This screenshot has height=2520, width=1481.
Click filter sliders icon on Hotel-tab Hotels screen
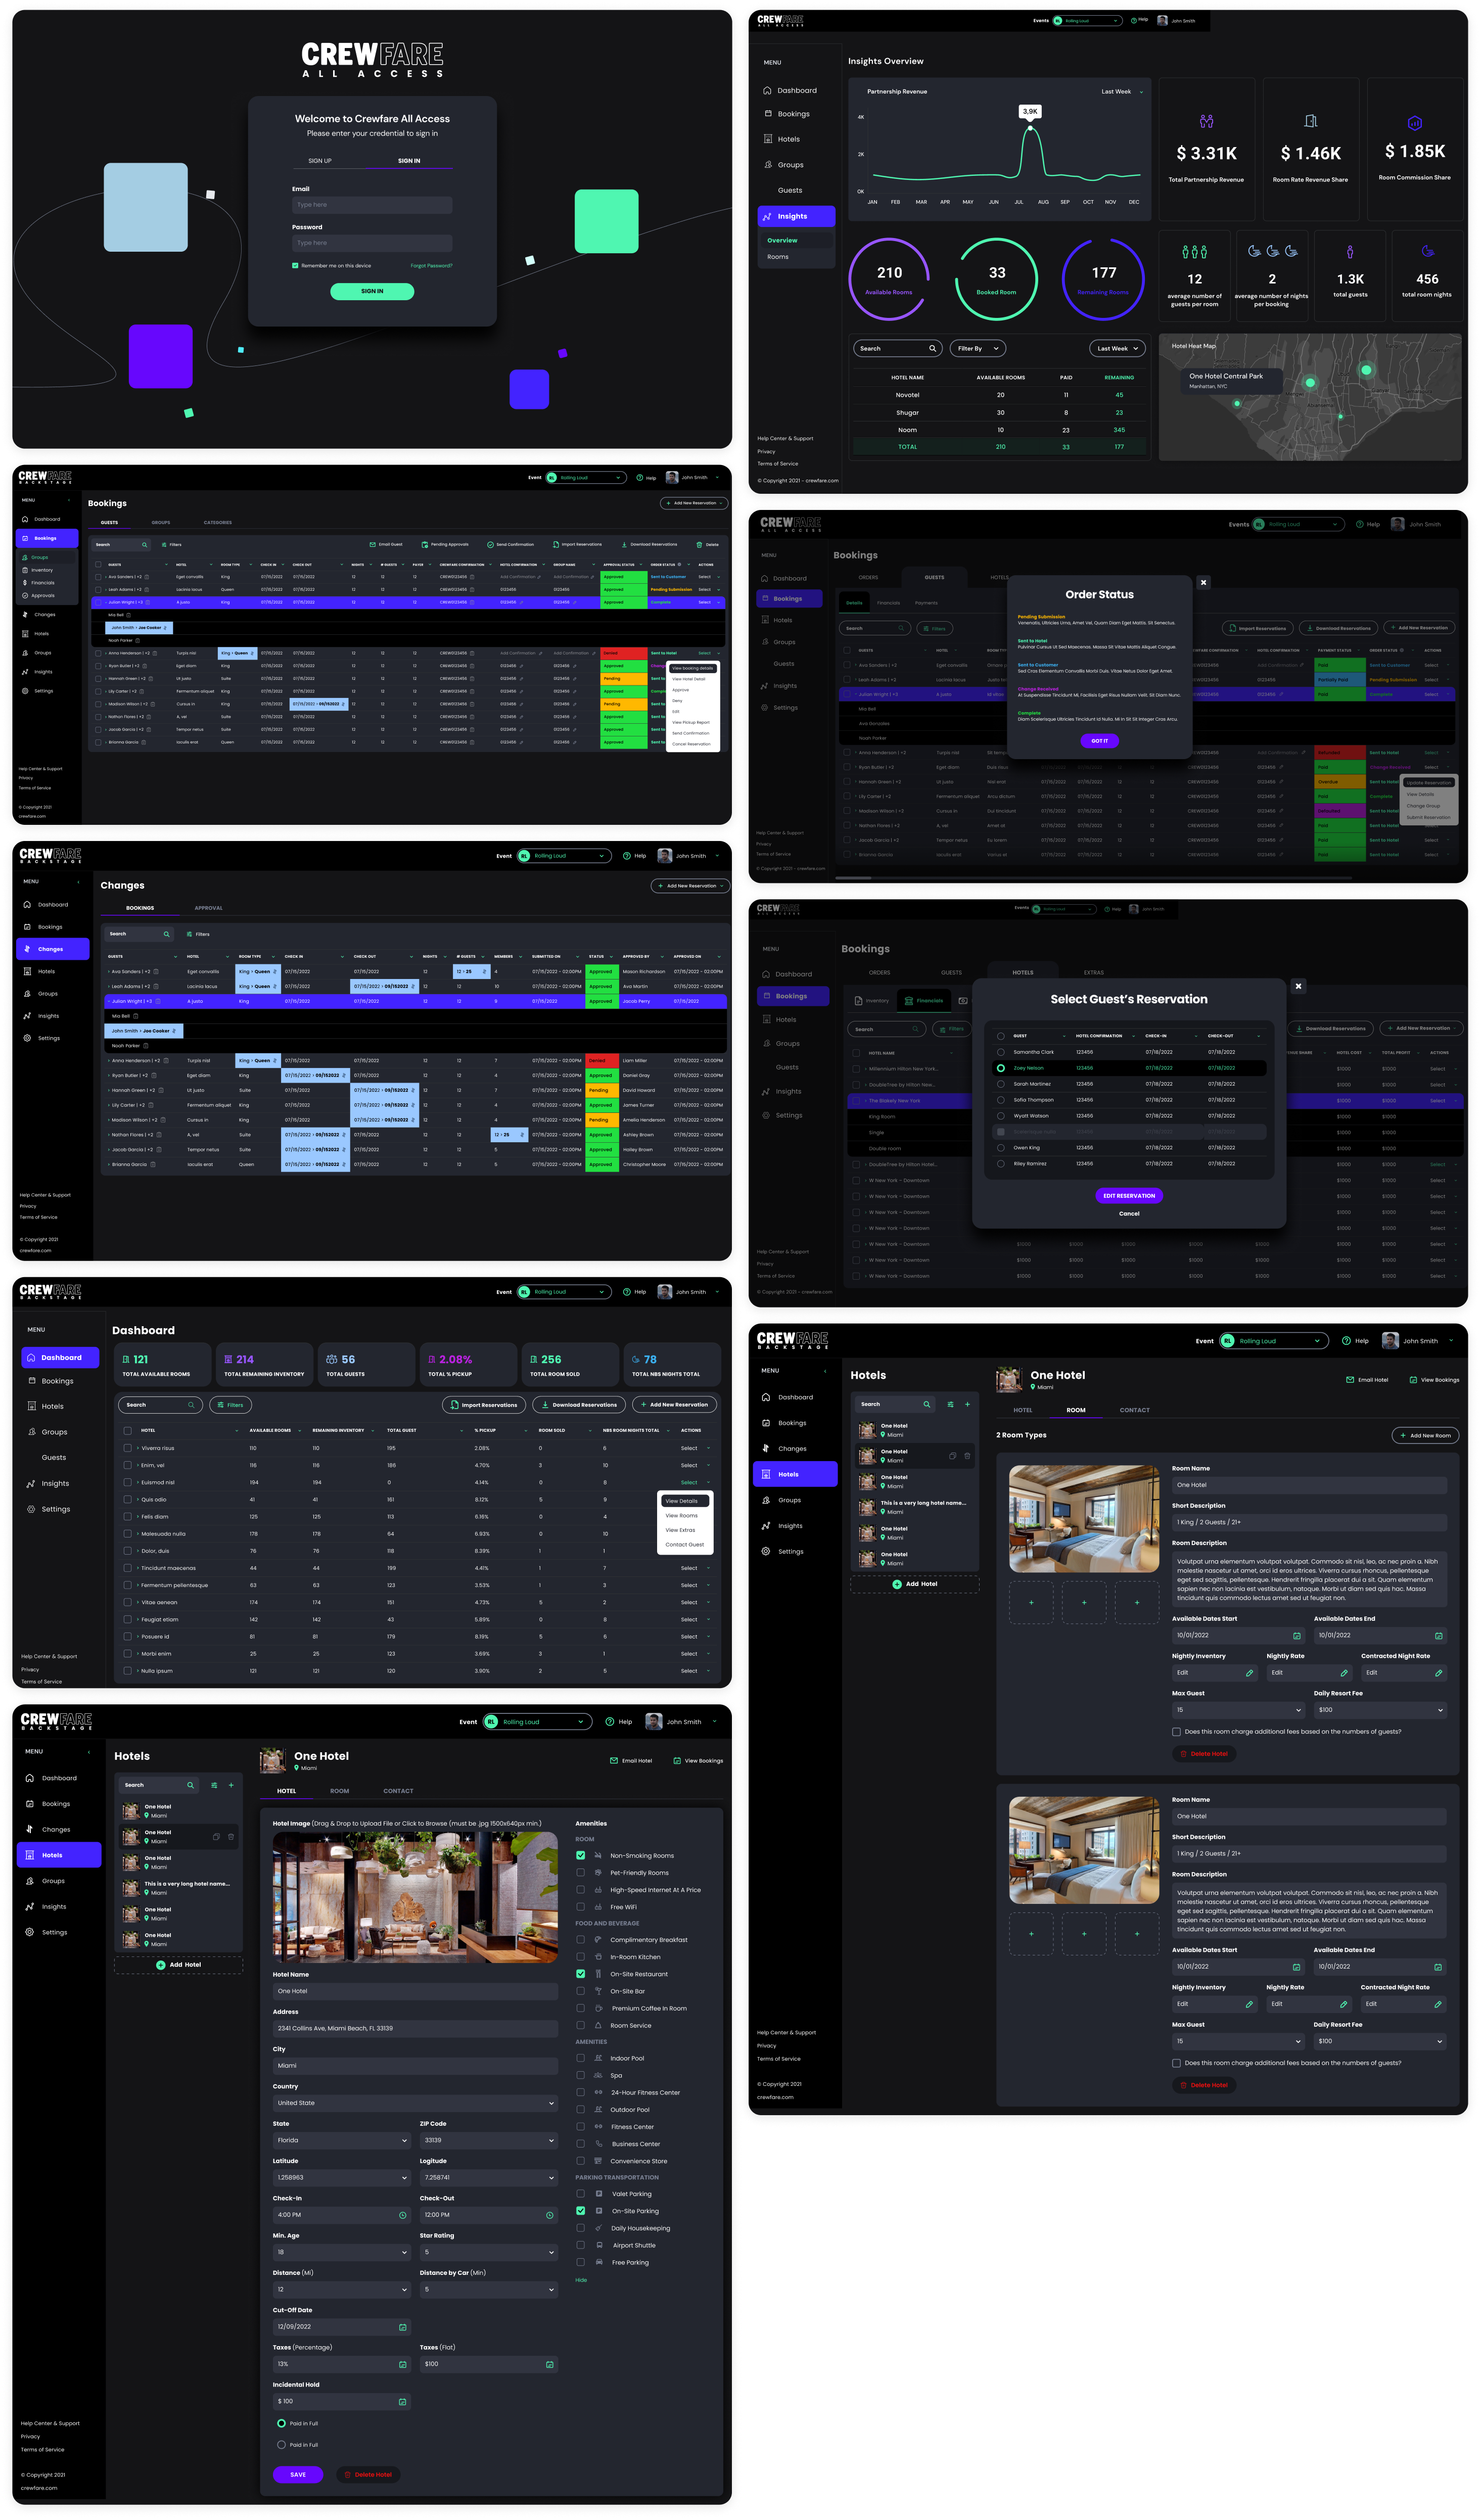coord(214,1785)
